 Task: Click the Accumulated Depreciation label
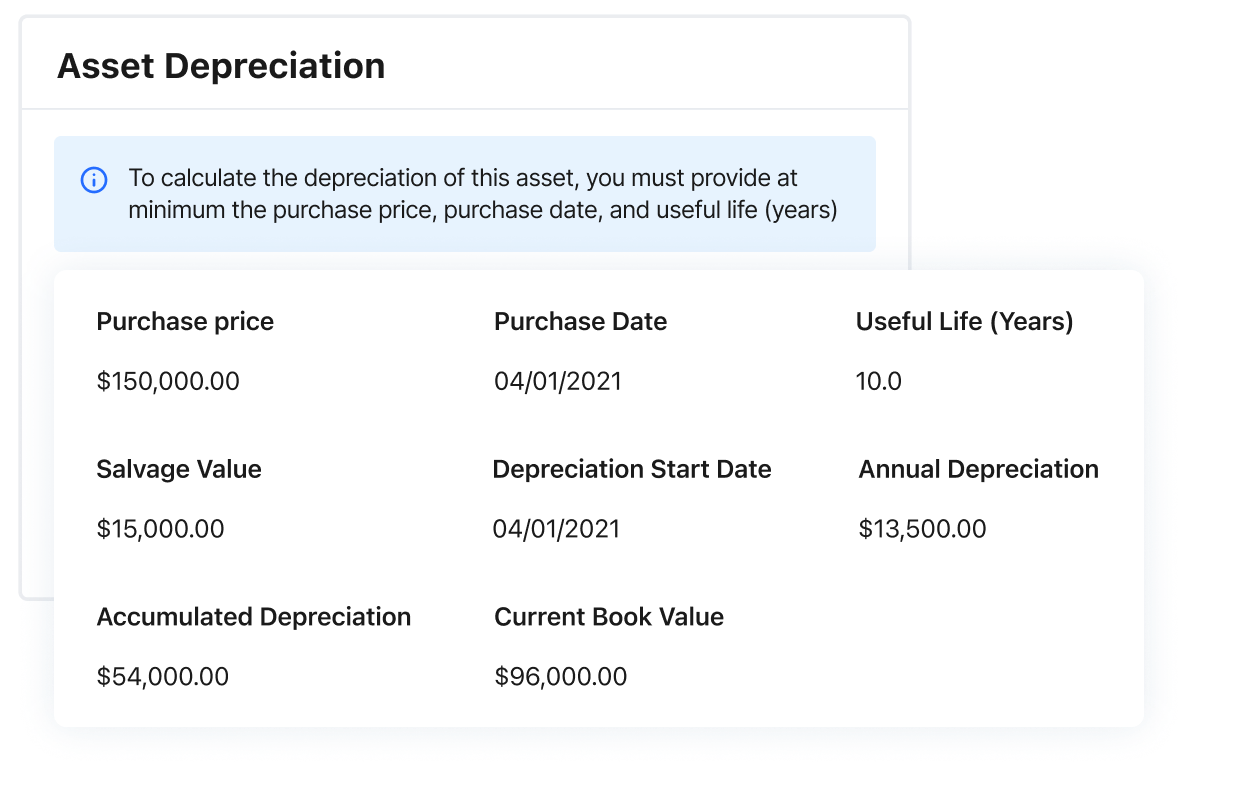254,617
